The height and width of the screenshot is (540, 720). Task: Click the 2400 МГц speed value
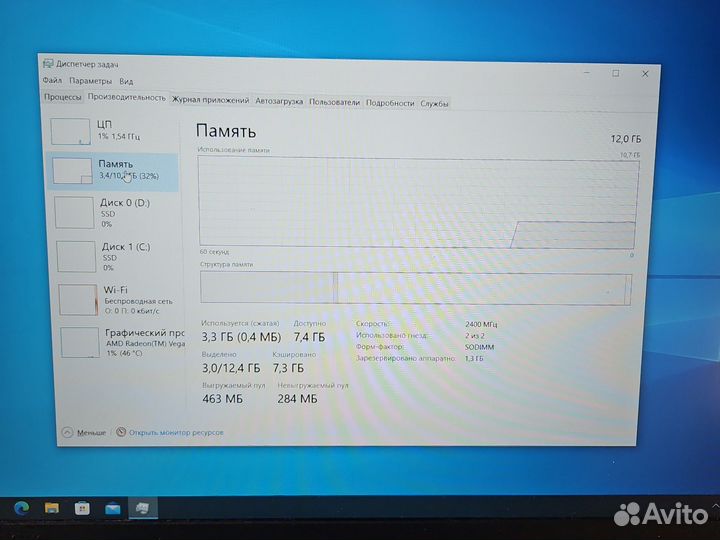point(481,324)
